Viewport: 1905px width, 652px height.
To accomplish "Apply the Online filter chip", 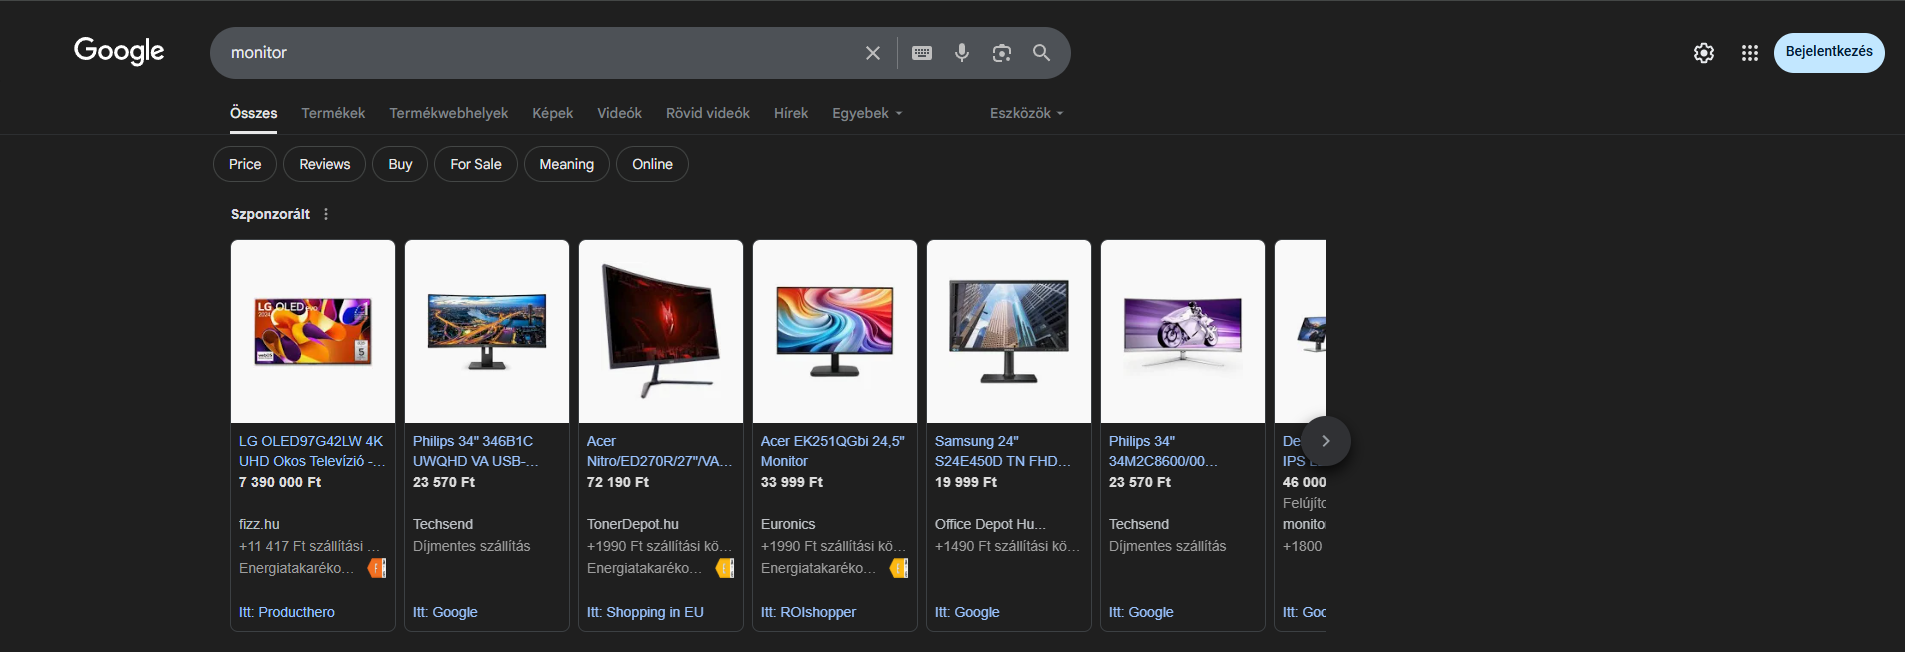I will tap(652, 164).
